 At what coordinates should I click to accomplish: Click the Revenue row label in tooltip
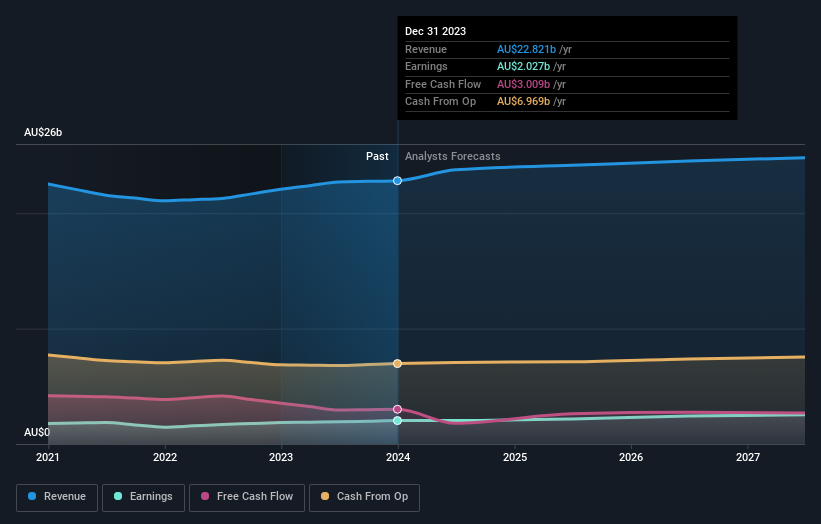[426, 49]
